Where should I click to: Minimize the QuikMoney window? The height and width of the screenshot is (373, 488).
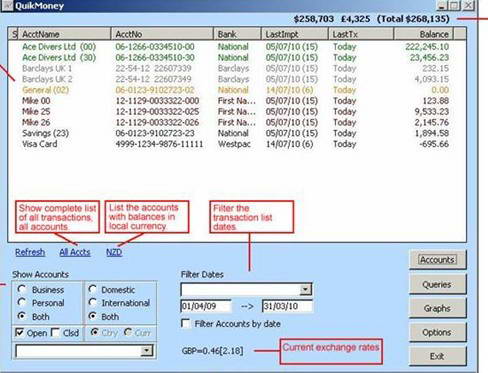pos(442,5)
